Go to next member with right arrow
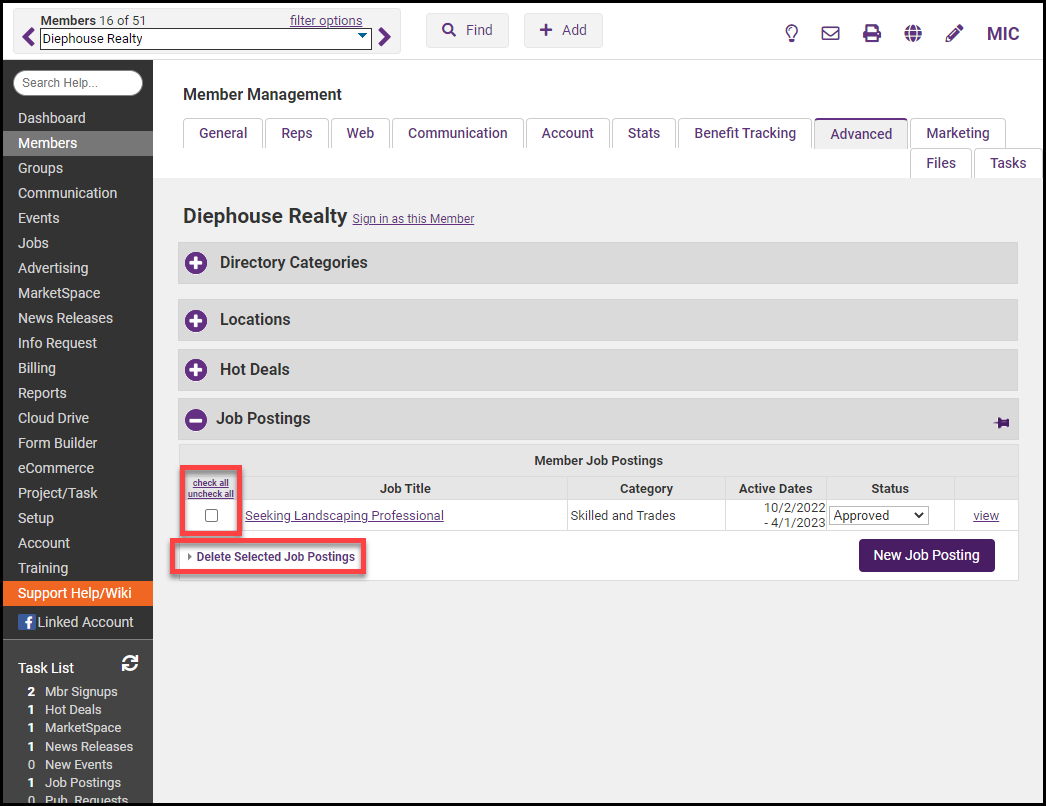The width and height of the screenshot is (1046, 806). click(x=385, y=38)
